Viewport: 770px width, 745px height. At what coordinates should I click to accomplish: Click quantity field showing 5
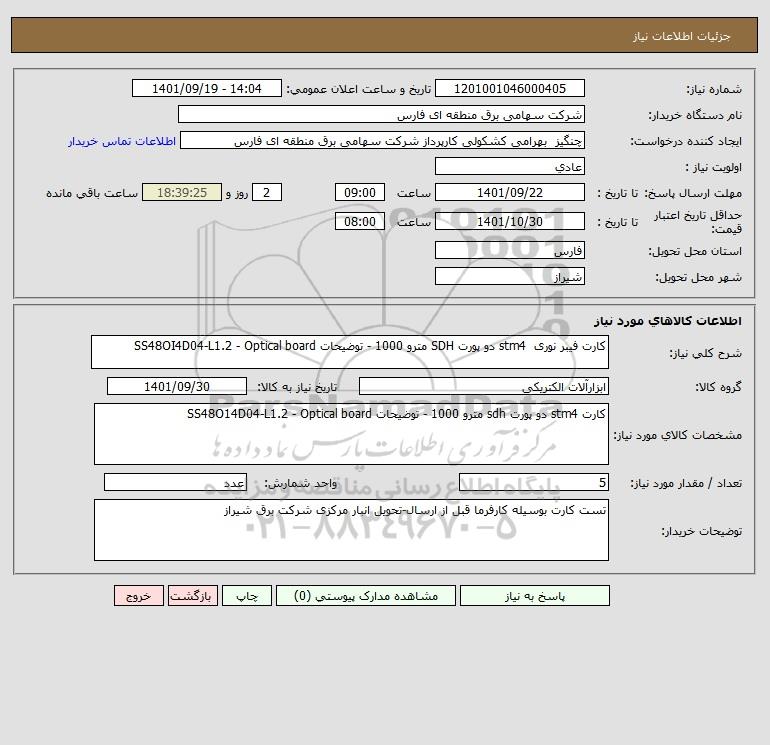coord(534,482)
